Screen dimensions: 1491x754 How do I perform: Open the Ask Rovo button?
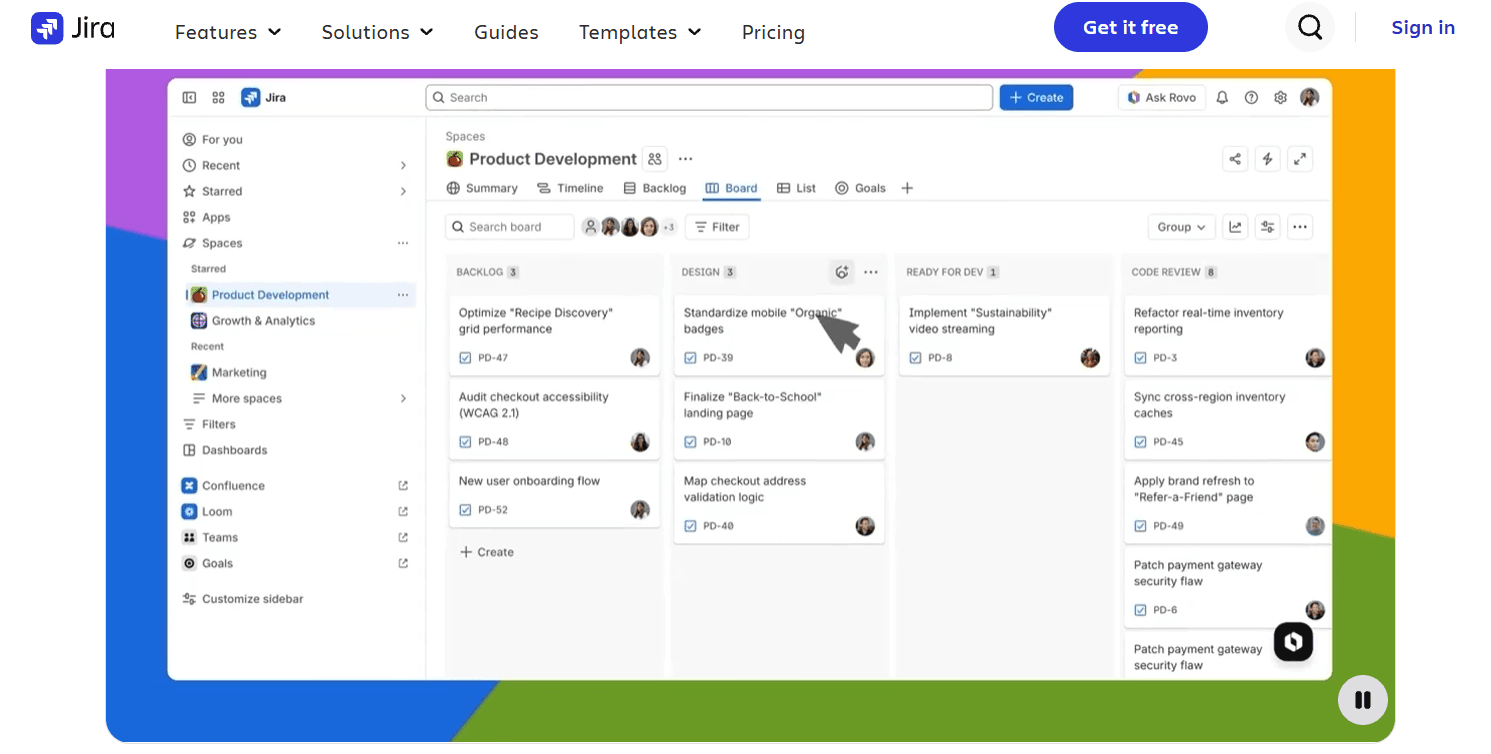pyautogui.click(x=1161, y=97)
